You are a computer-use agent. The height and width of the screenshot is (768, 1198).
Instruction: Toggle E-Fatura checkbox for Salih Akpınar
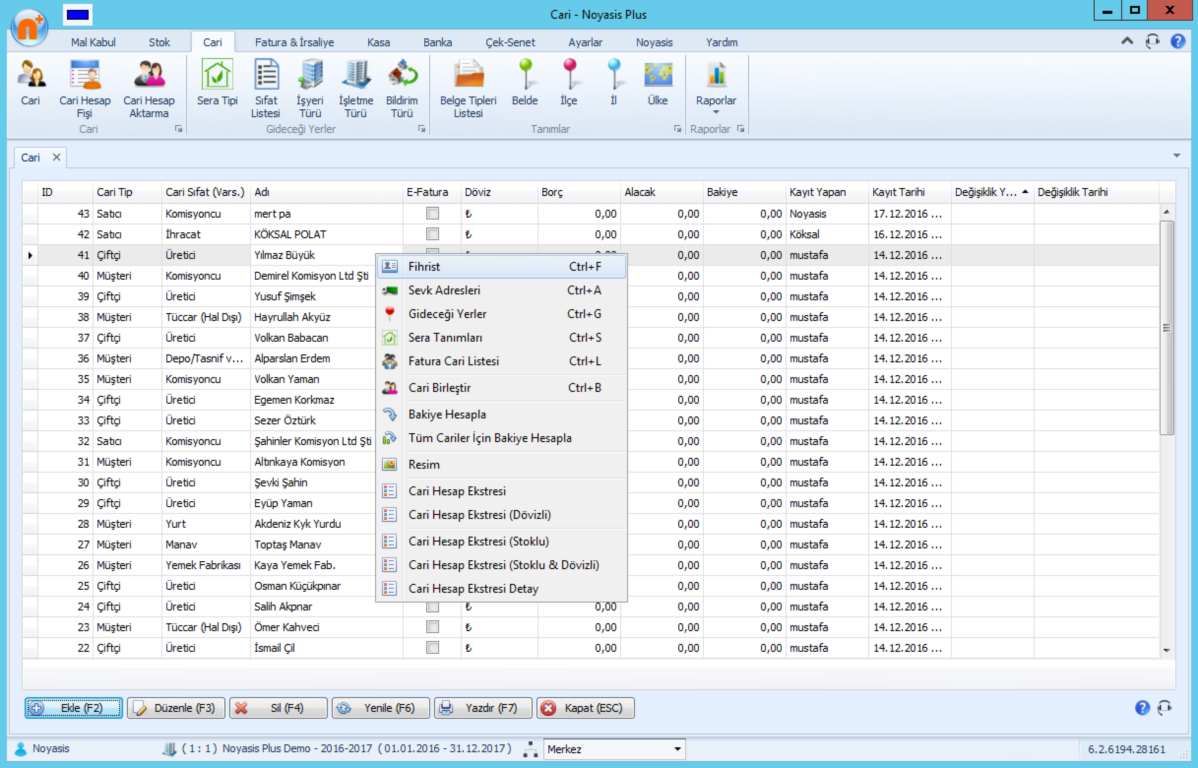pyautogui.click(x=432, y=607)
